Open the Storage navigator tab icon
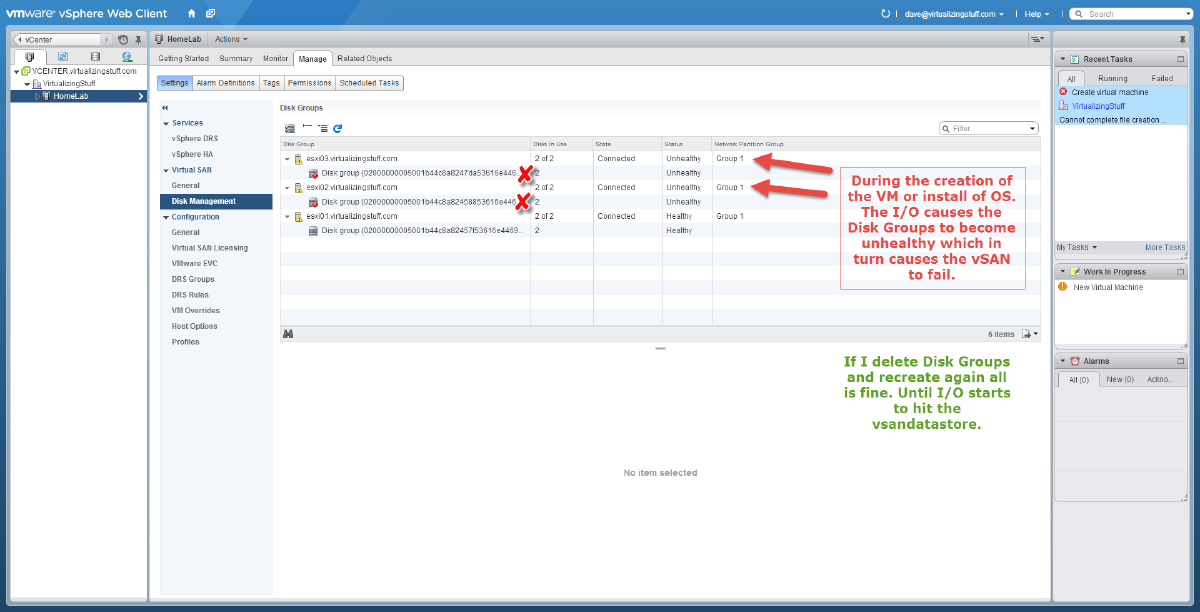Image resolution: width=1200 pixels, height=612 pixels. [x=95, y=57]
